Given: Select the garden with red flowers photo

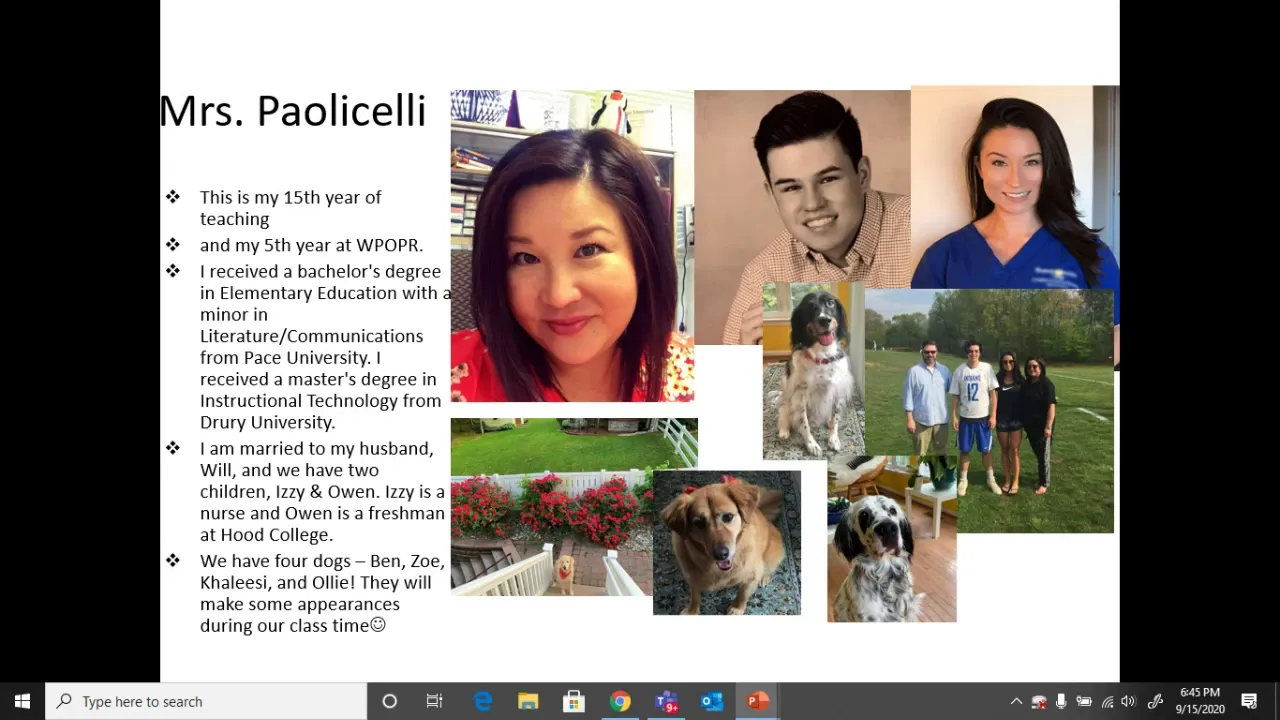Looking at the screenshot, I should [551, 507].
